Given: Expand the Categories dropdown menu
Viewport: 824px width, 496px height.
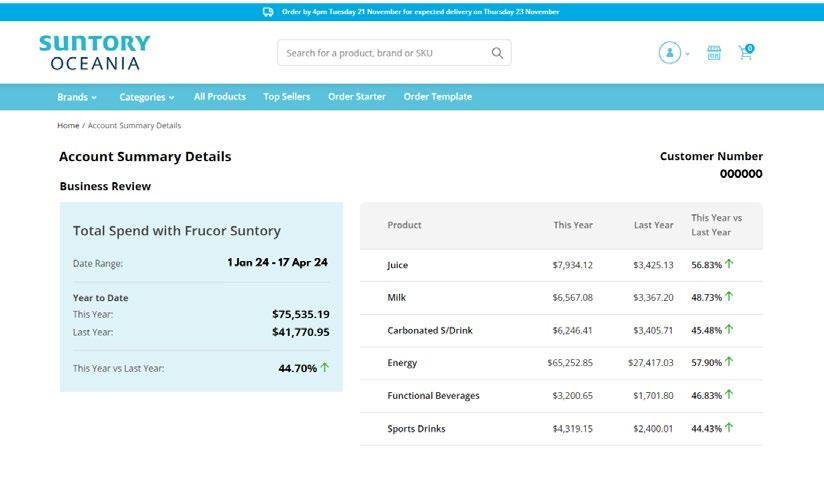Looking at the screenshot, I should tap(147, 97).
